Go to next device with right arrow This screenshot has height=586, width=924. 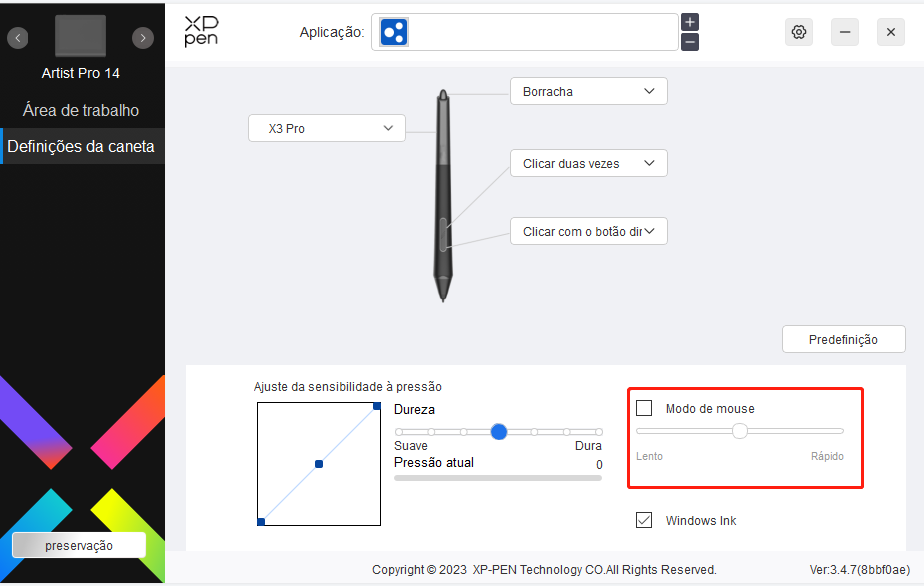143,38
